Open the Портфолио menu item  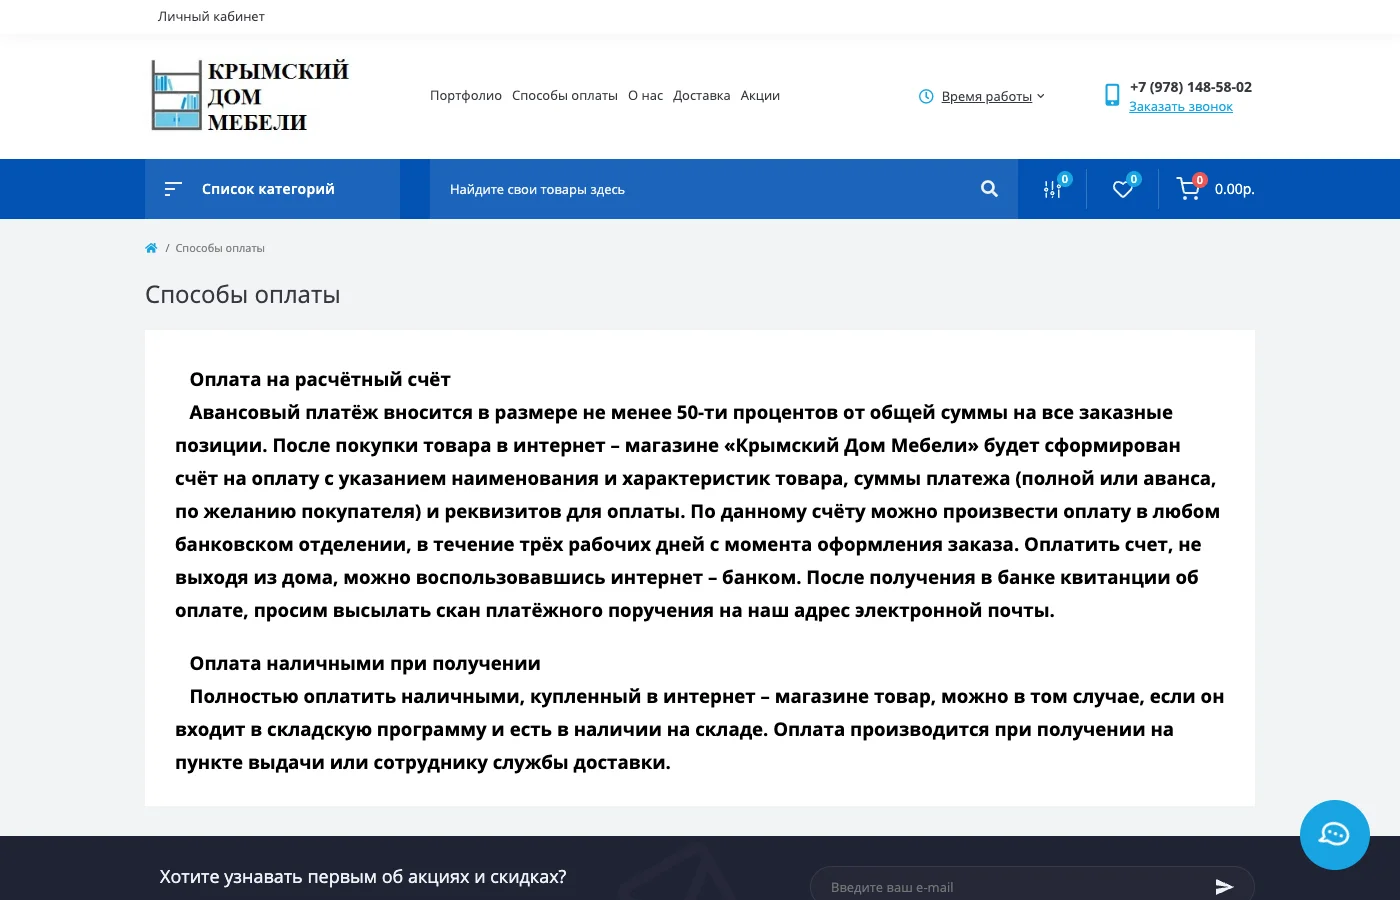tap(466, 96)
